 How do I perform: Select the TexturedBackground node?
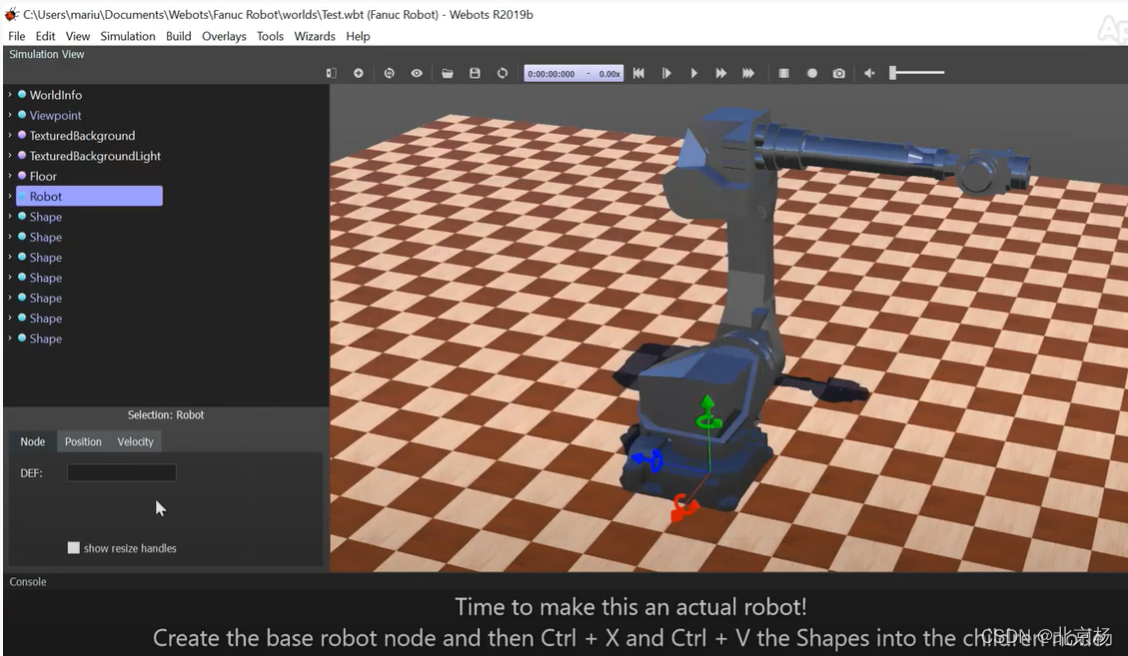tap(82, 135)
